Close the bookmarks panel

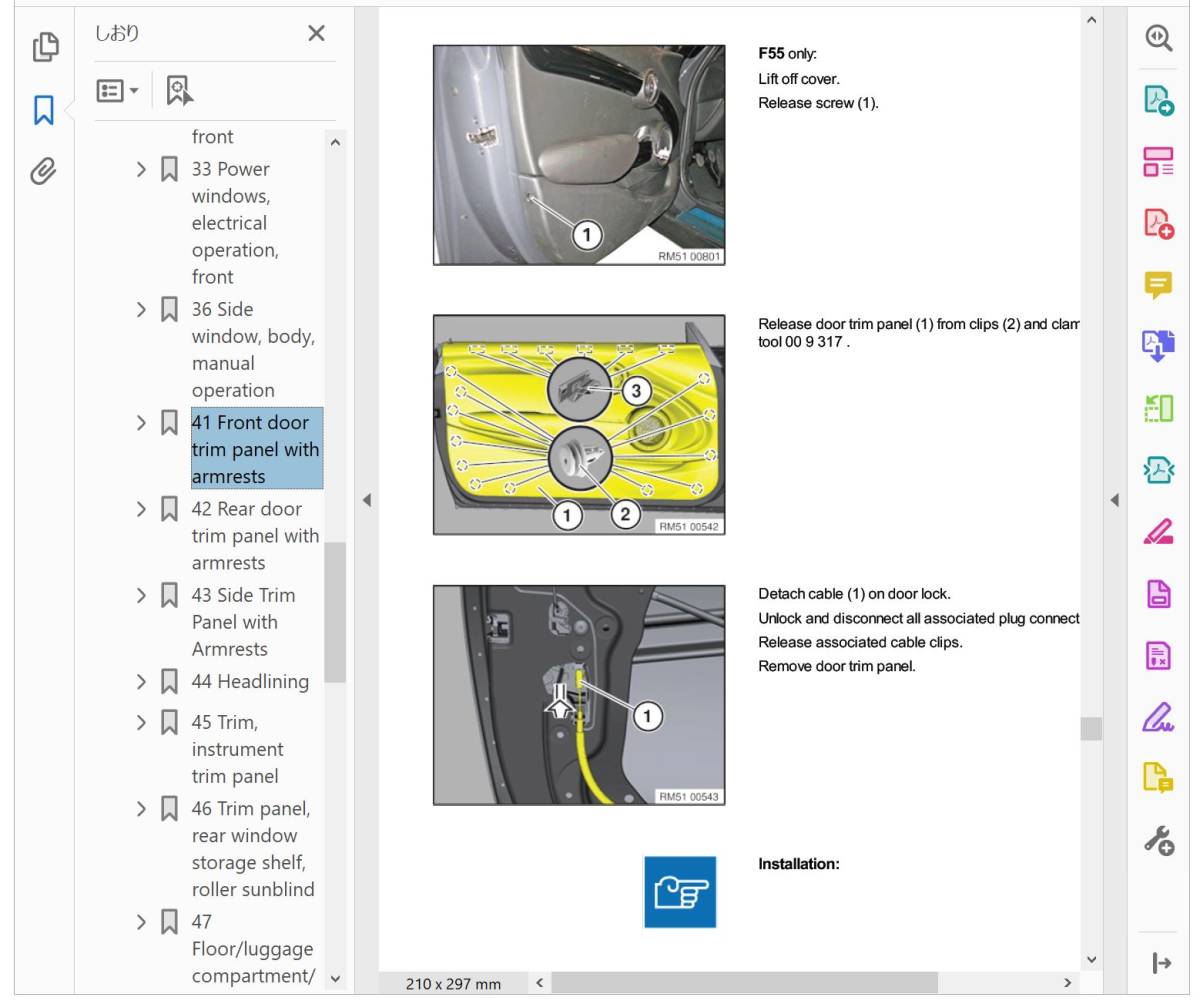(x=317, y=34)
